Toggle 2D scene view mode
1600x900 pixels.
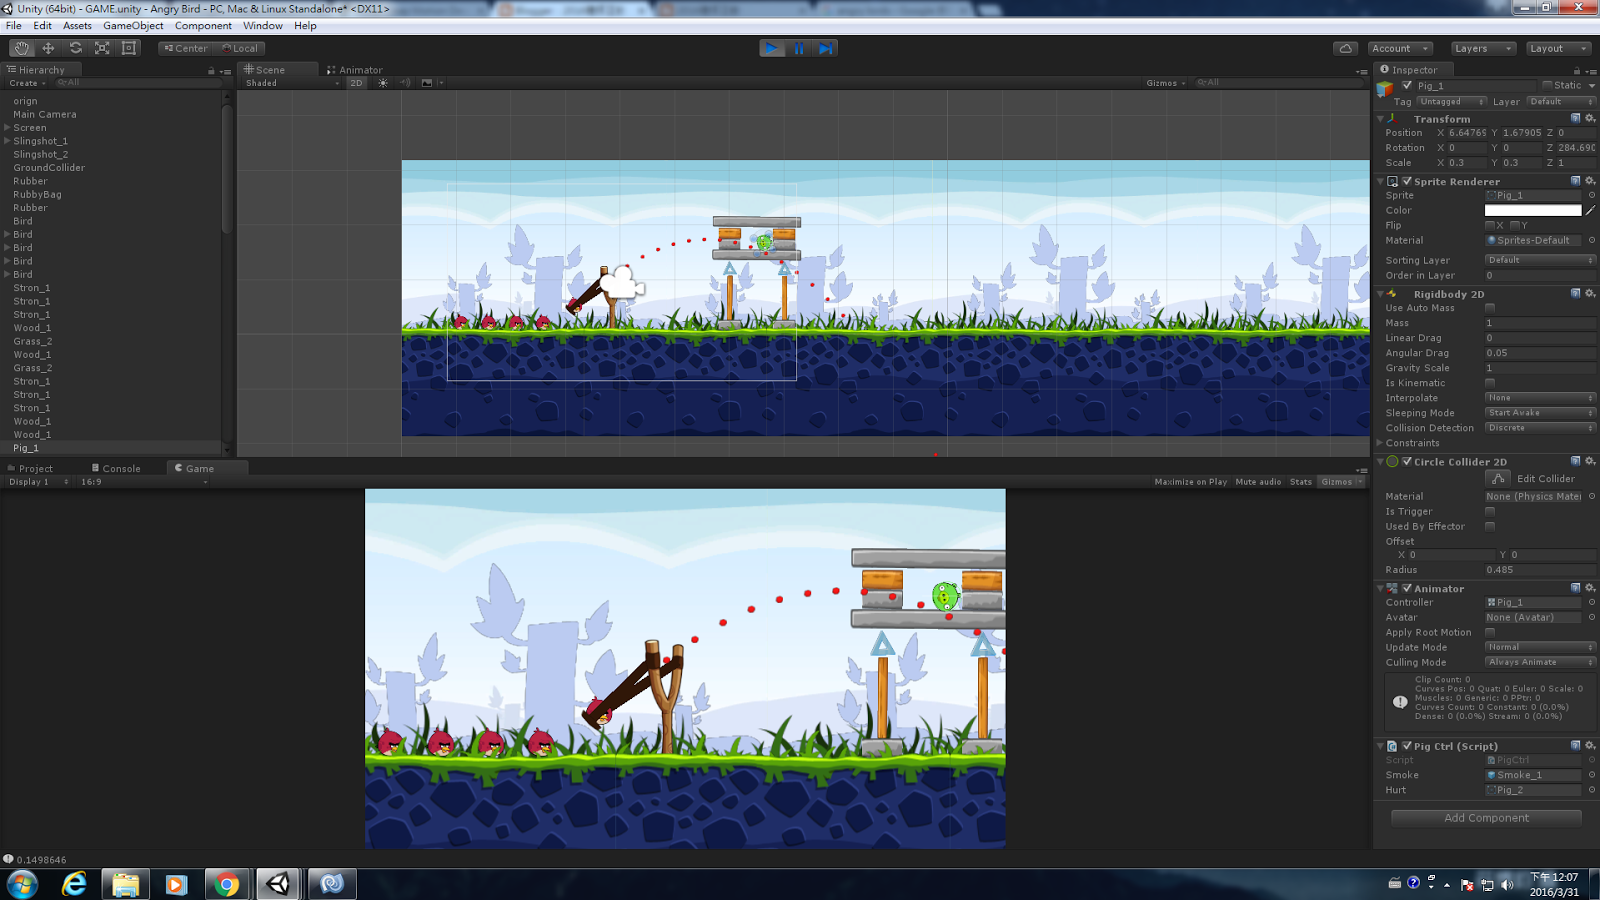click(x=356, y=83)
